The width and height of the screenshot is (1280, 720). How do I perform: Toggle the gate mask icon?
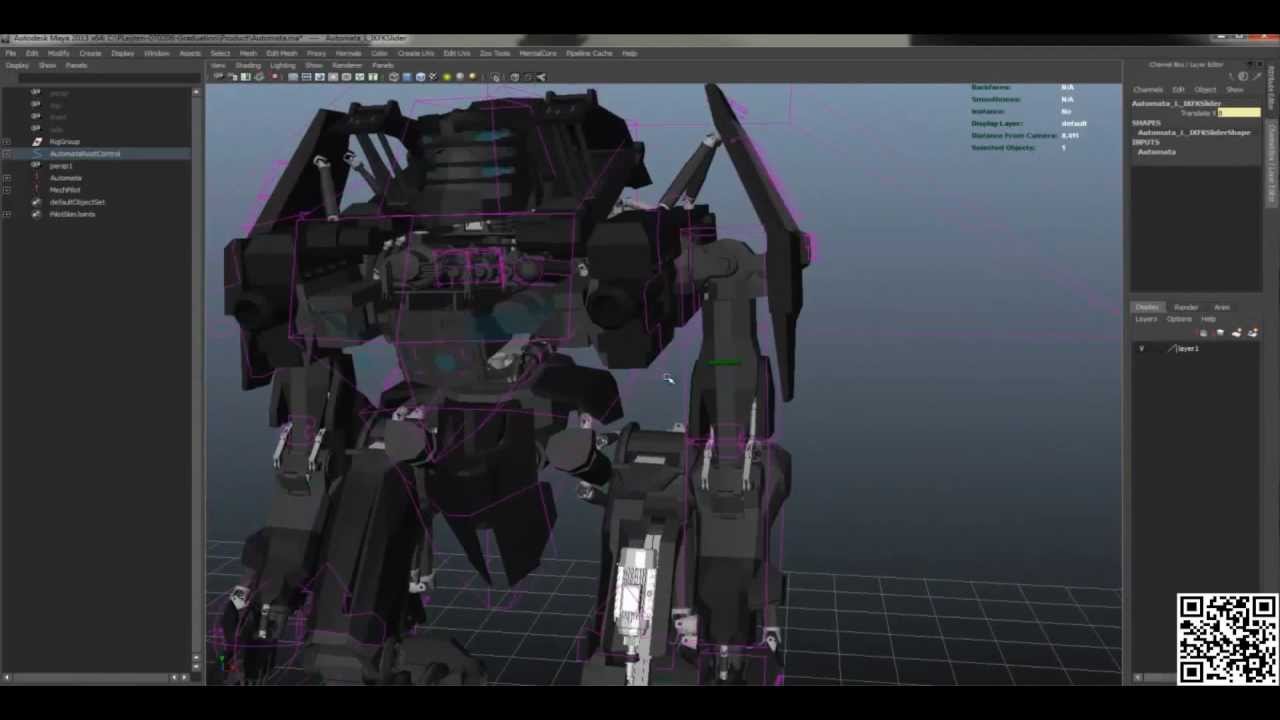(x=333, y=77)
